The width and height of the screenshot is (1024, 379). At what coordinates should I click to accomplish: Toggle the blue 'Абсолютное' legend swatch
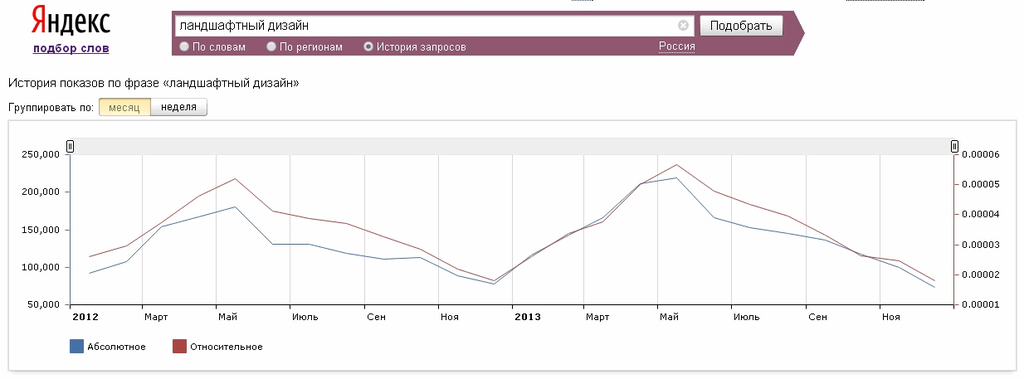click(76, 346)
